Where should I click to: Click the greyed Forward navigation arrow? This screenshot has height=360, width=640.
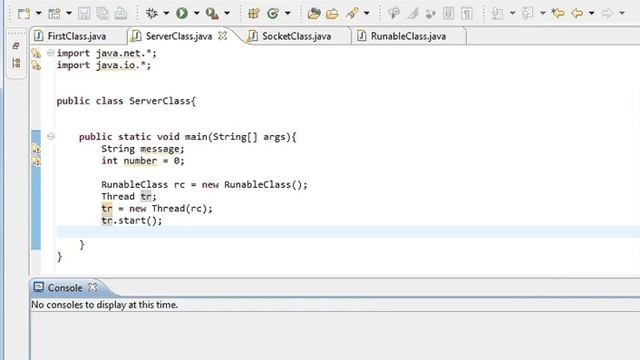(607, 13)
